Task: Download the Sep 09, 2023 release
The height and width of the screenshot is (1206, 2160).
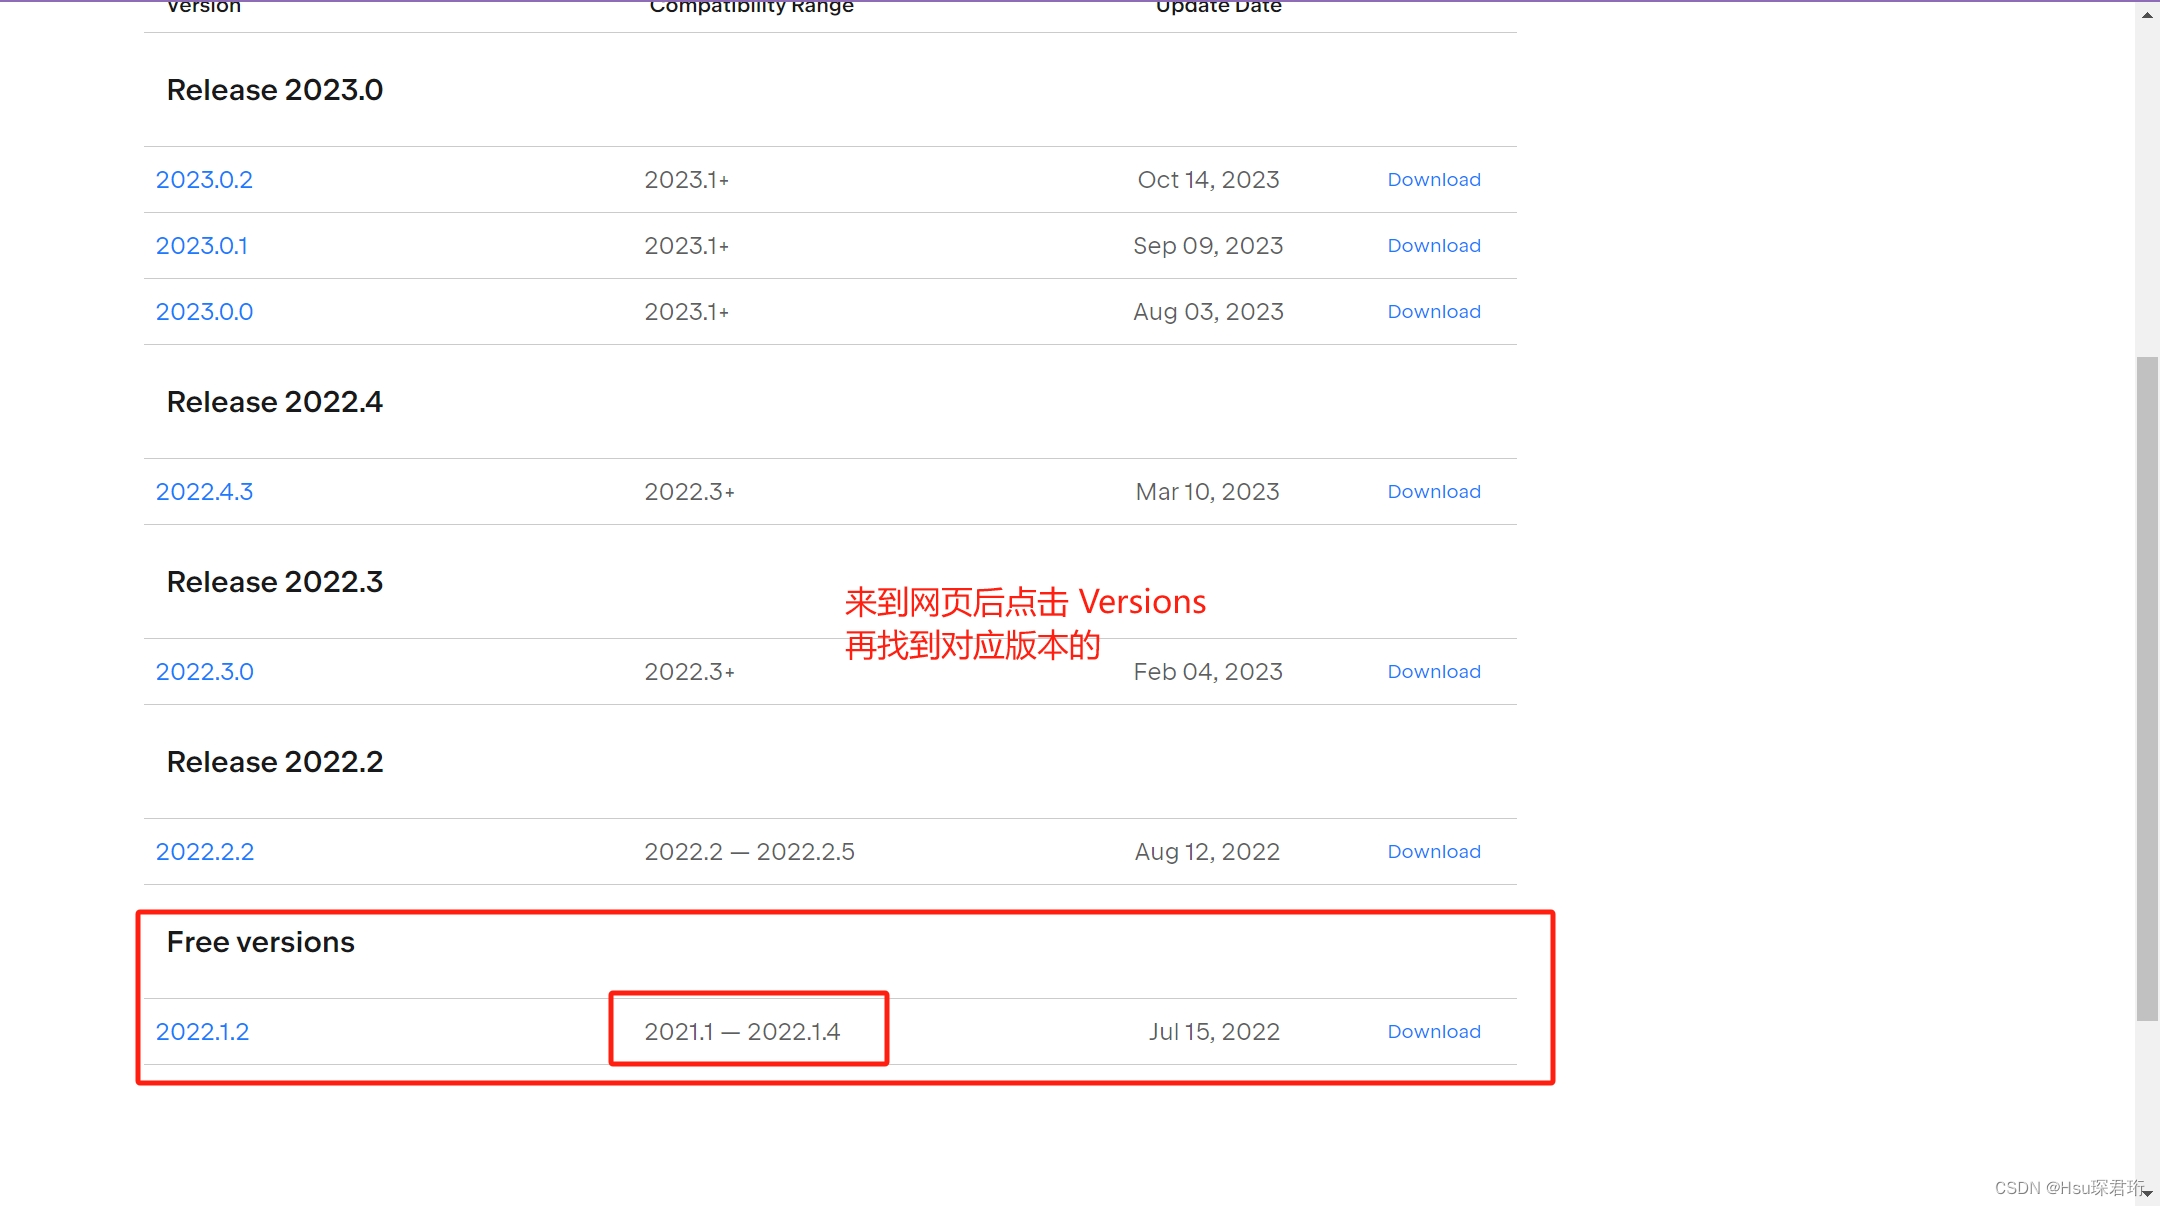Action: (x=1433, y=246)
